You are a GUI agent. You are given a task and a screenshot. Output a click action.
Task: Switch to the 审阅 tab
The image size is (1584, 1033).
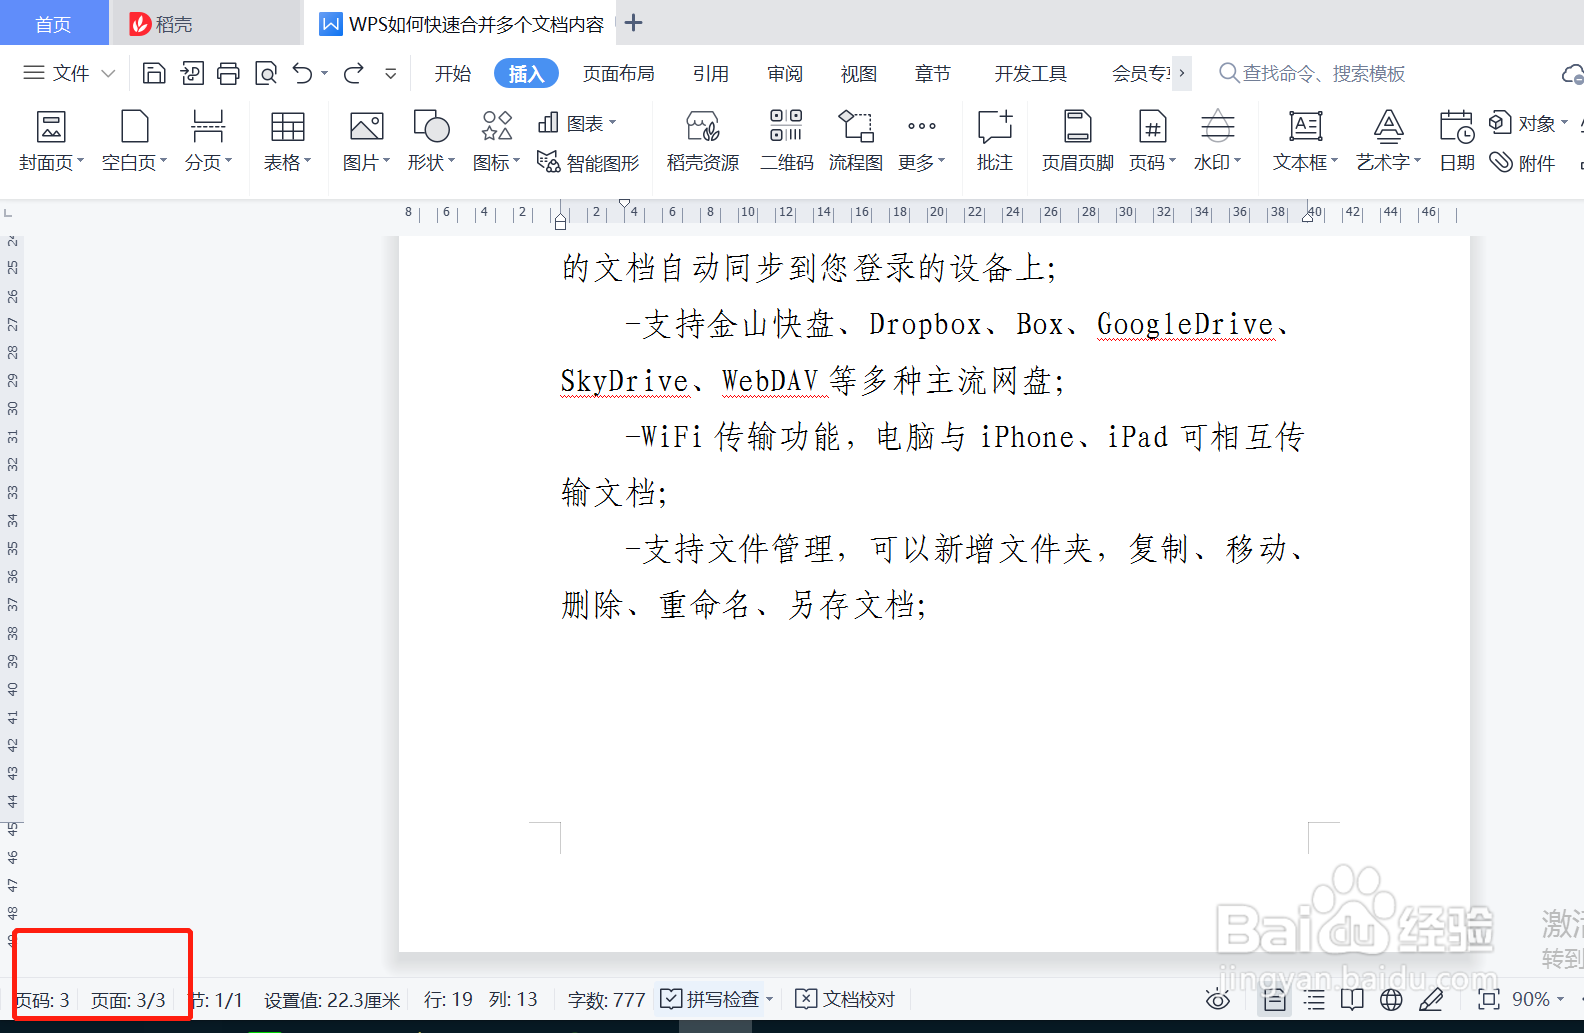pyautogui.click(x=785, y=73)
